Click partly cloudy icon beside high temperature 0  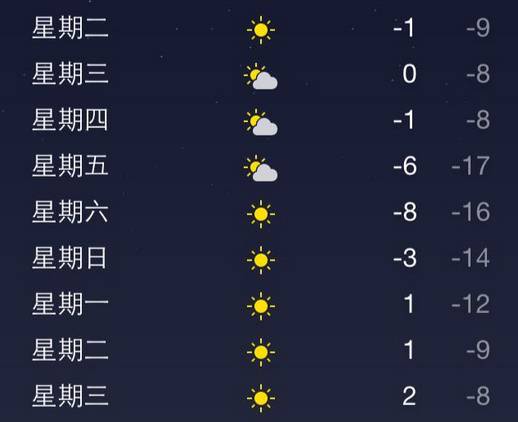point(261,76)
